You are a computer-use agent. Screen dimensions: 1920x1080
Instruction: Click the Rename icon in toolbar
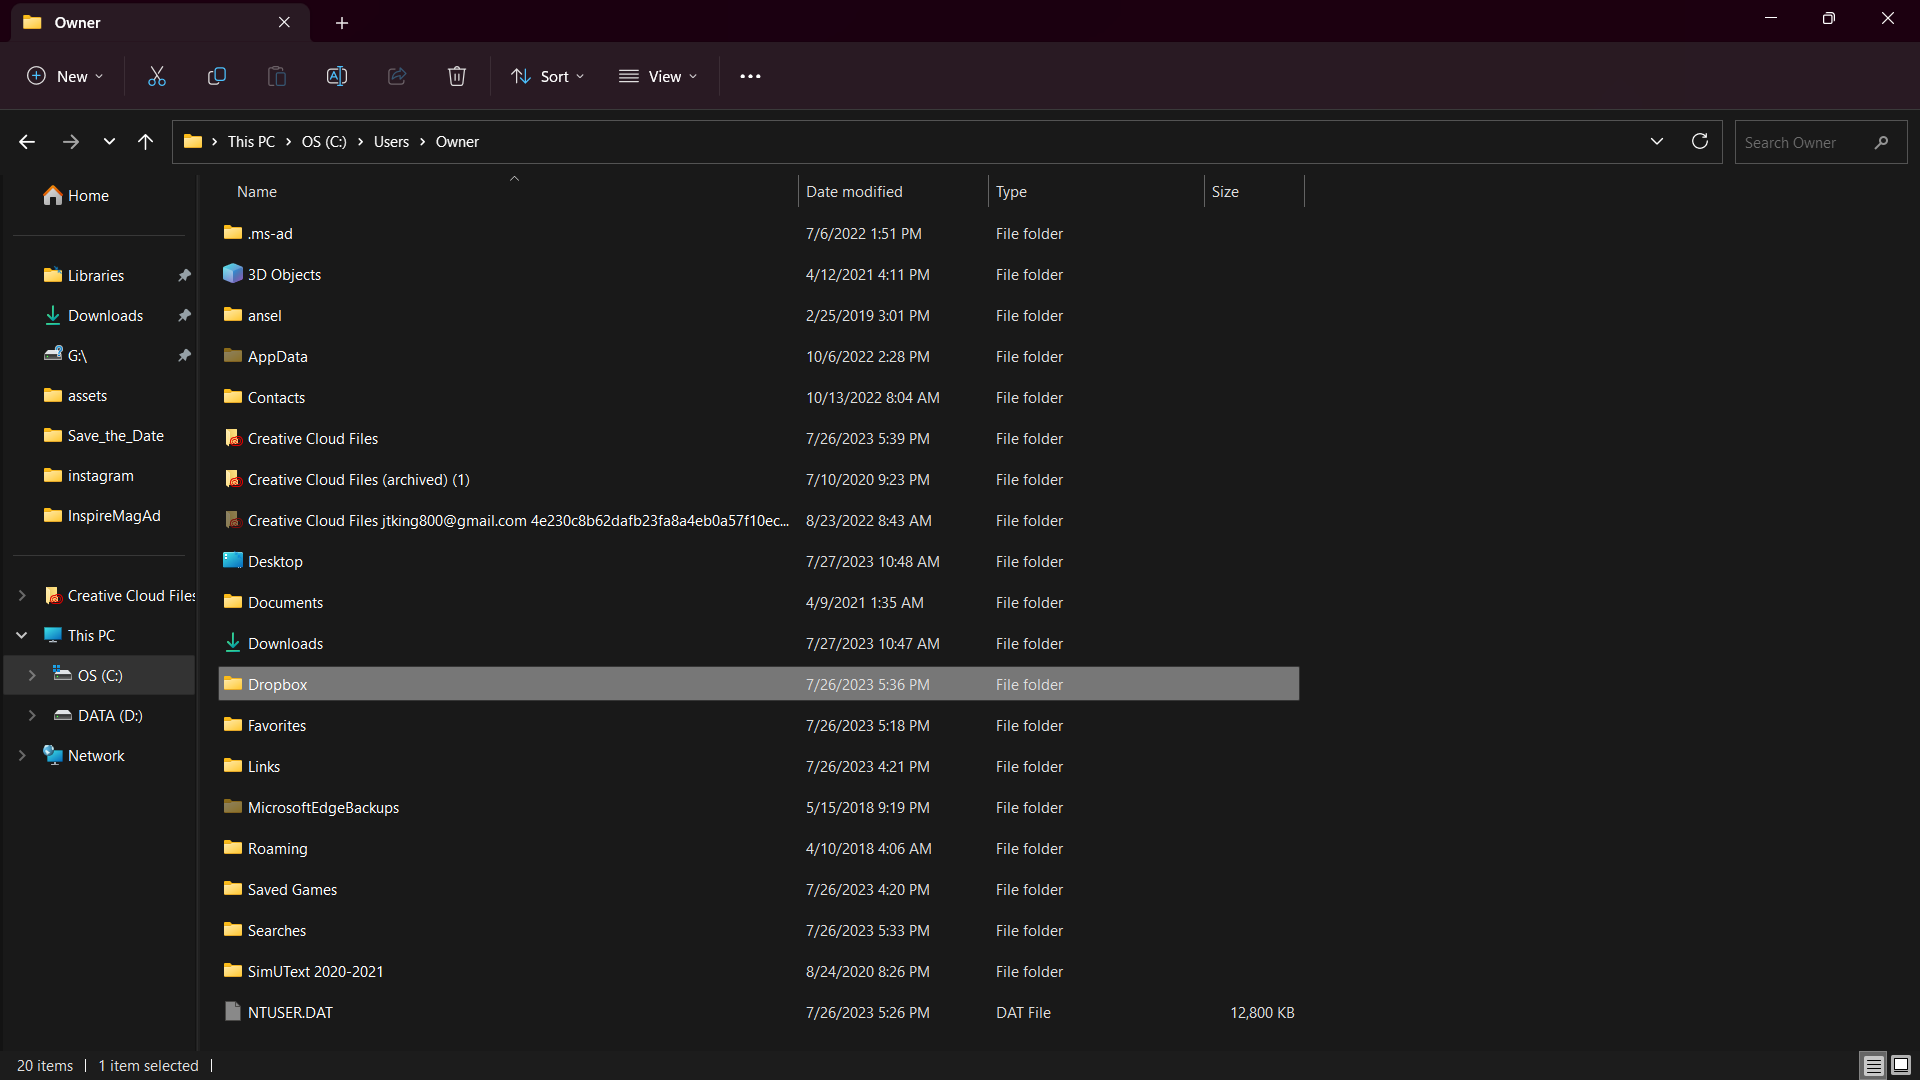tap(337, 76)
